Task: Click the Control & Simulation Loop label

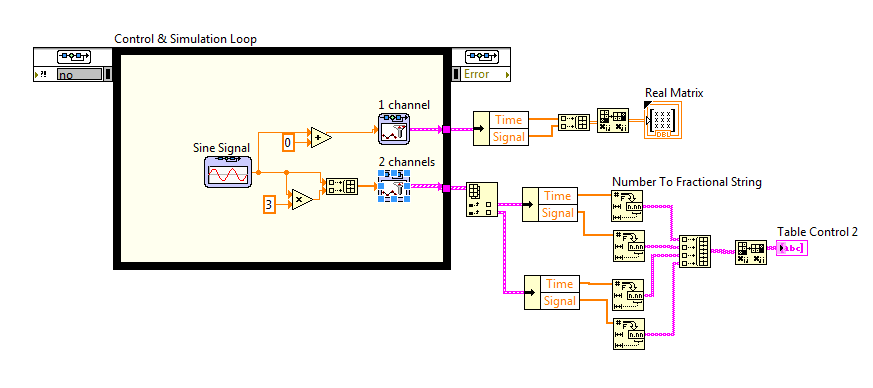Action: pyautogui.click(x=185, y=39)
